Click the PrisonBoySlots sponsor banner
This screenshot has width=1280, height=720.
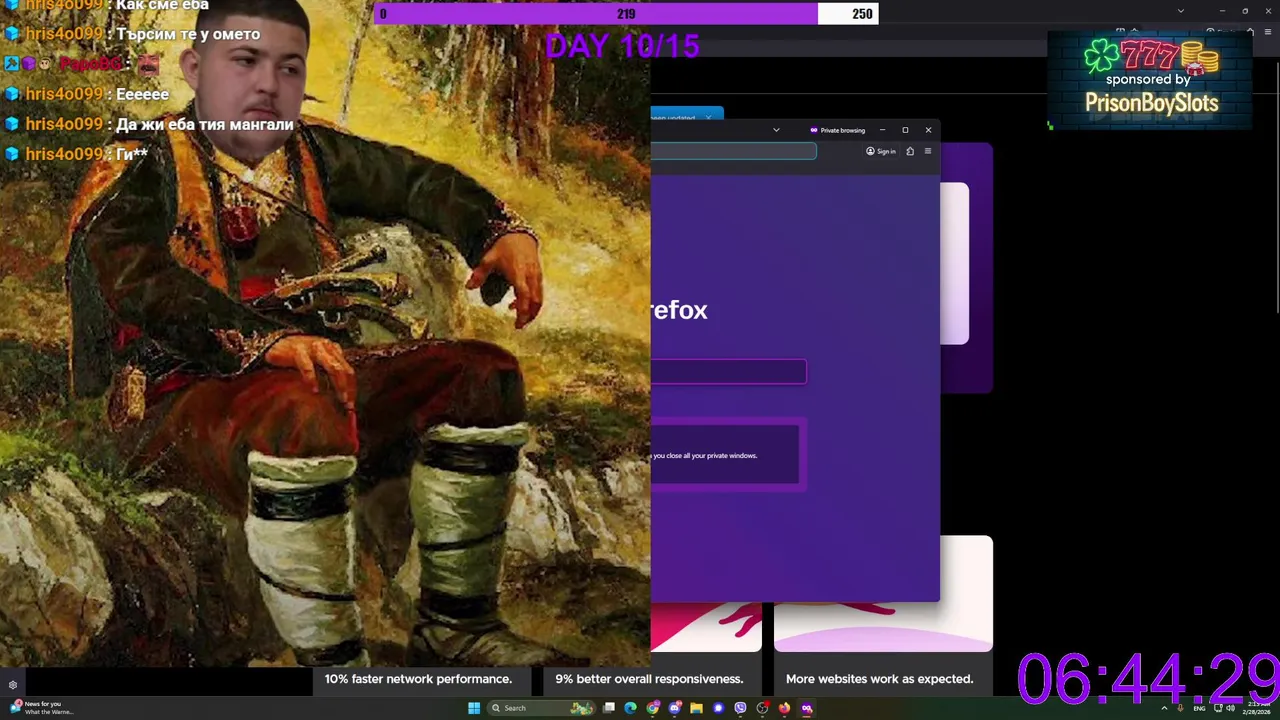coord(1151,80)
